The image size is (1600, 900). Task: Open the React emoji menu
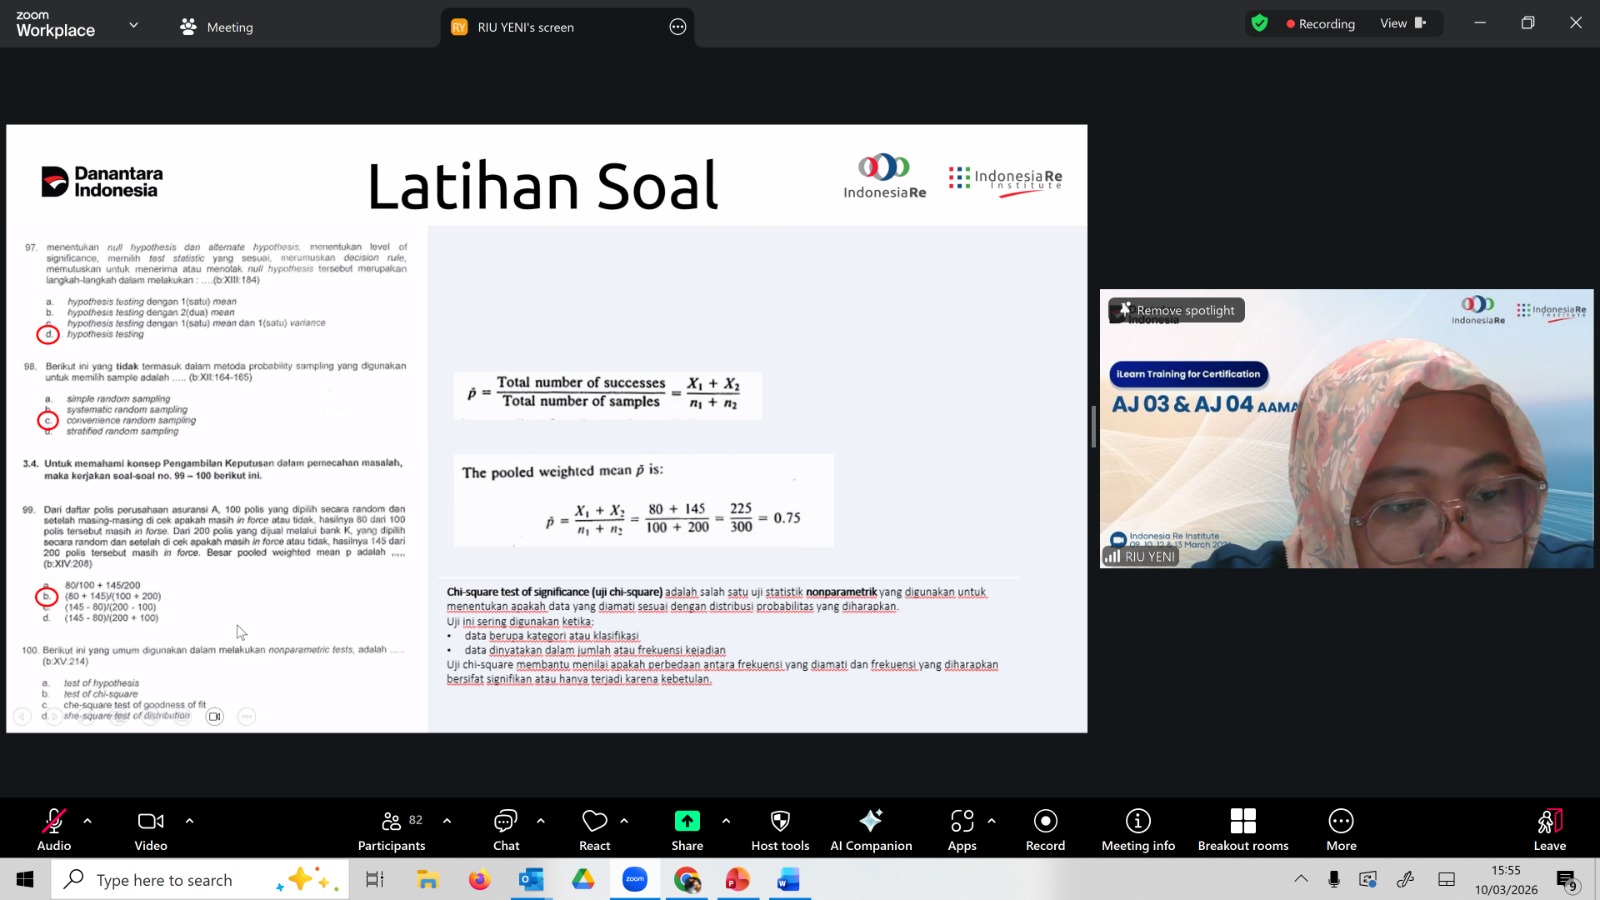pos(594,830)
